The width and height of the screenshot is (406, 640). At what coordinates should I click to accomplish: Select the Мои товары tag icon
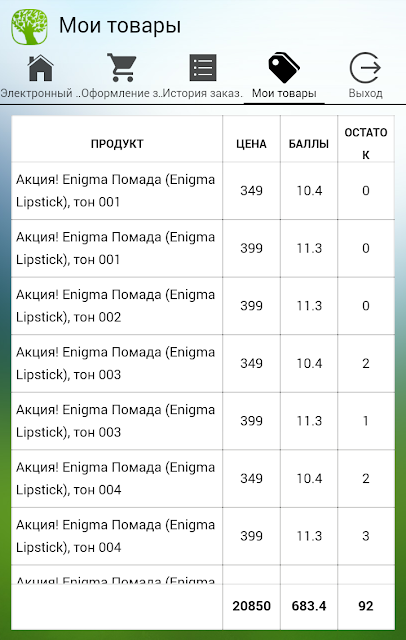coord(284,67)
